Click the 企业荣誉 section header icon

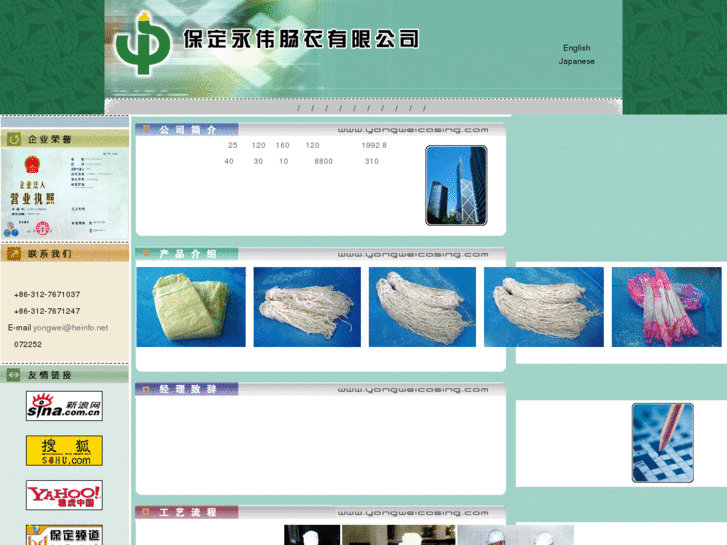tap(14, 139)
